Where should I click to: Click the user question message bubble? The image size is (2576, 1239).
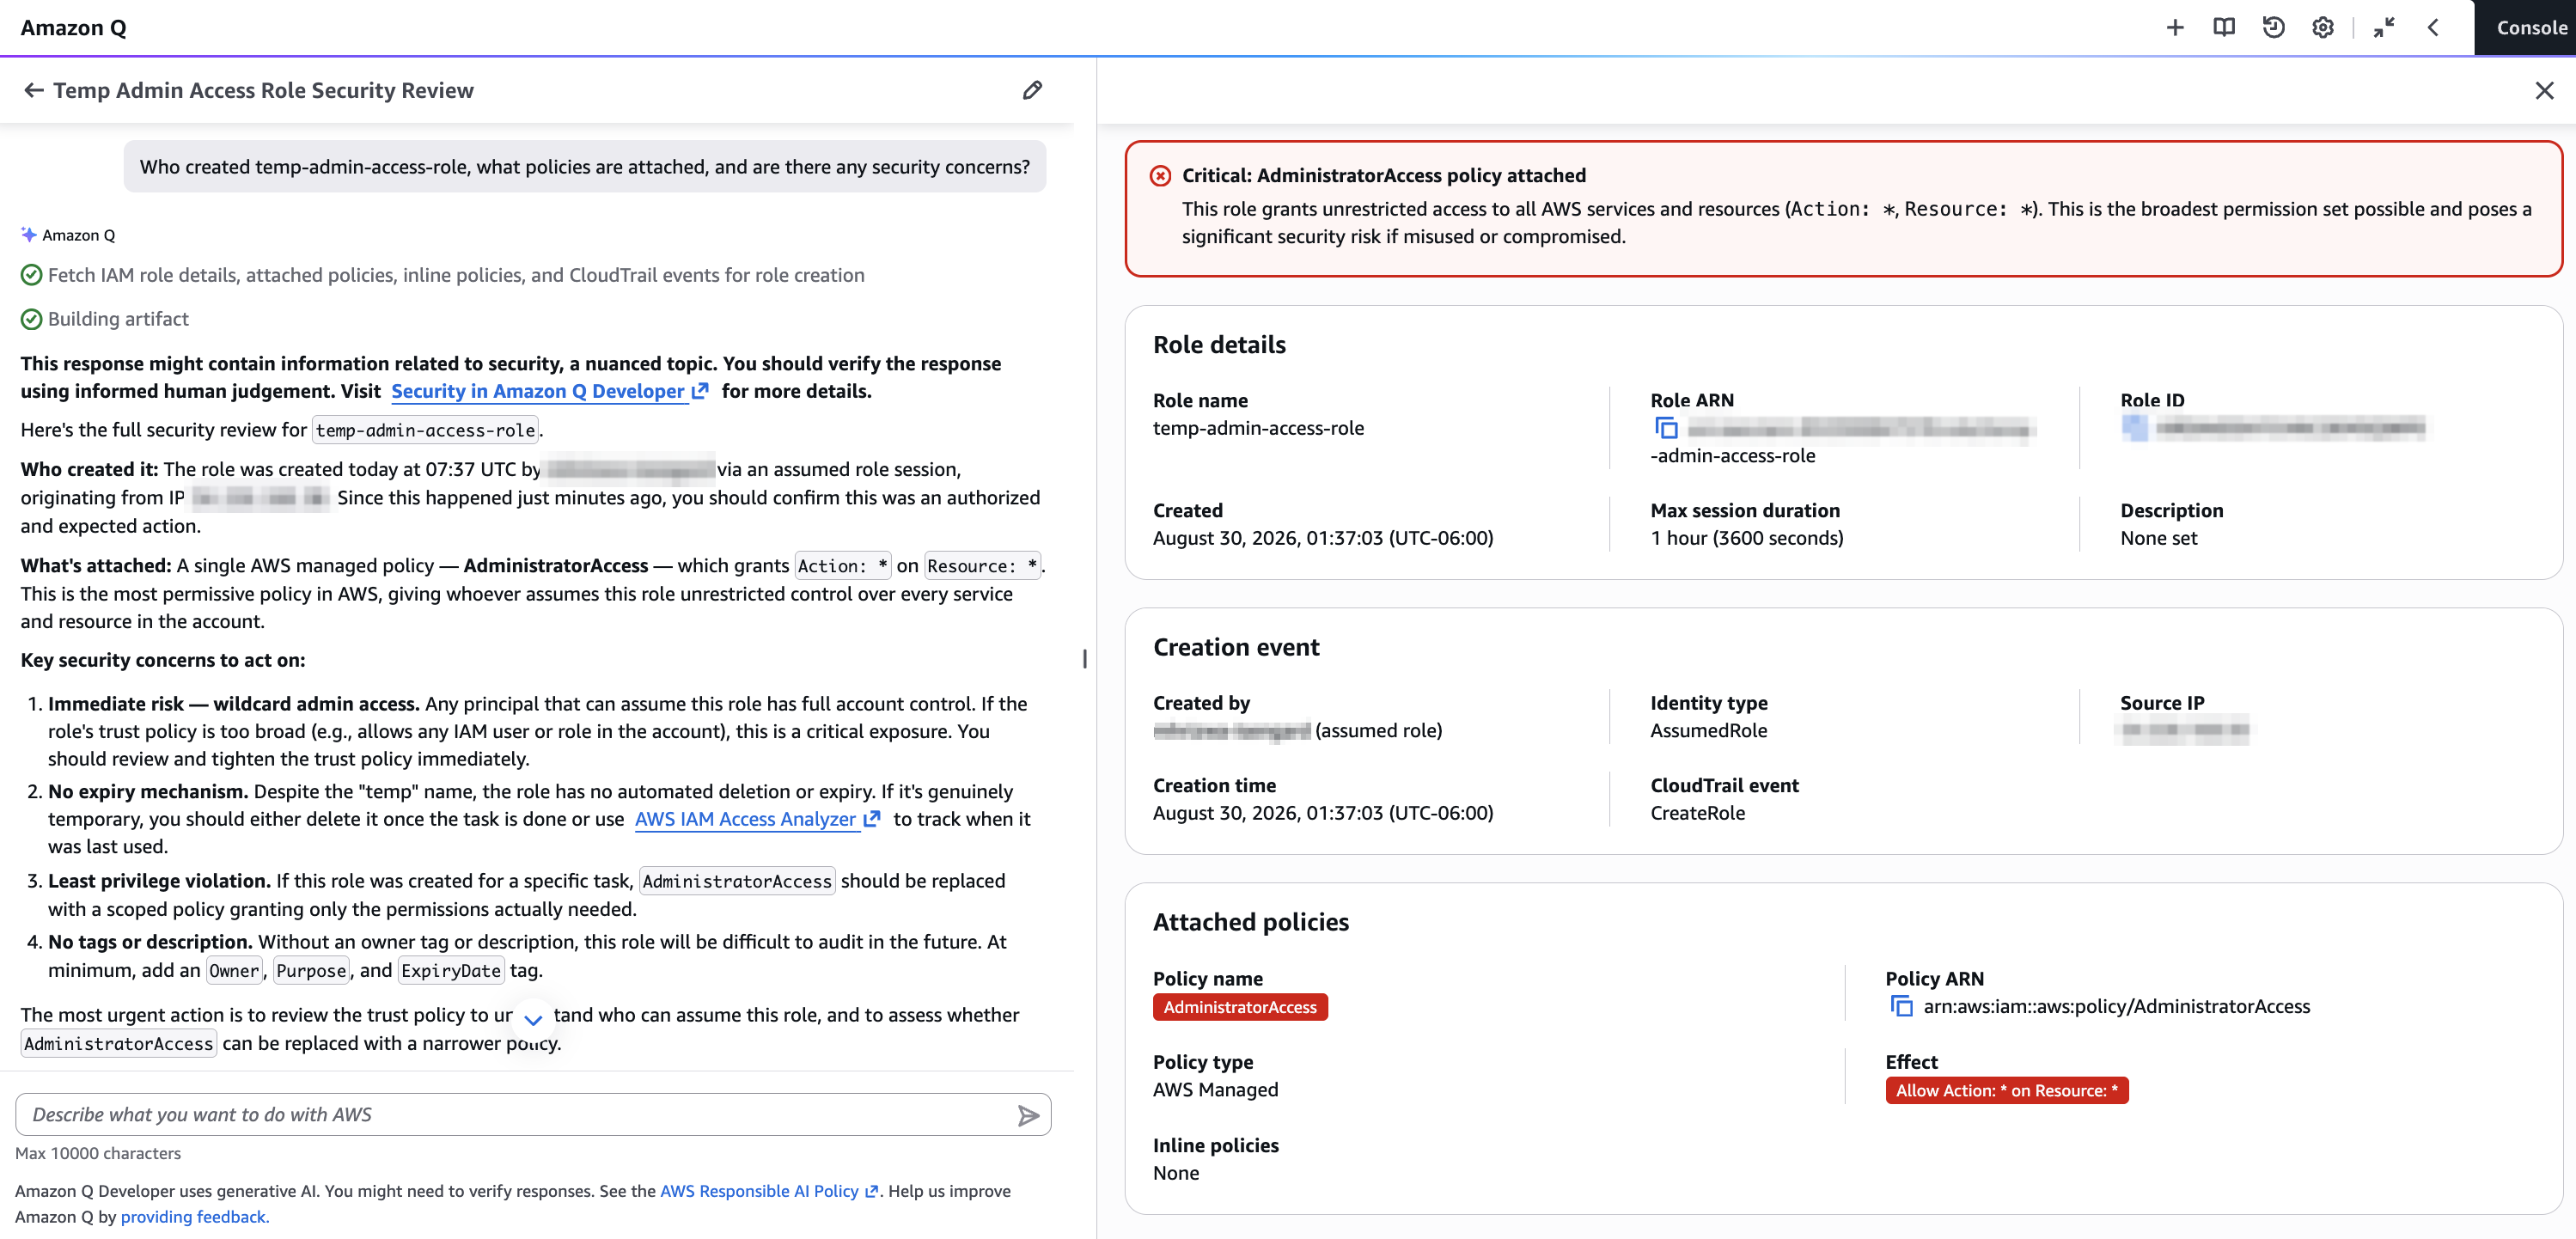(585, 167)
